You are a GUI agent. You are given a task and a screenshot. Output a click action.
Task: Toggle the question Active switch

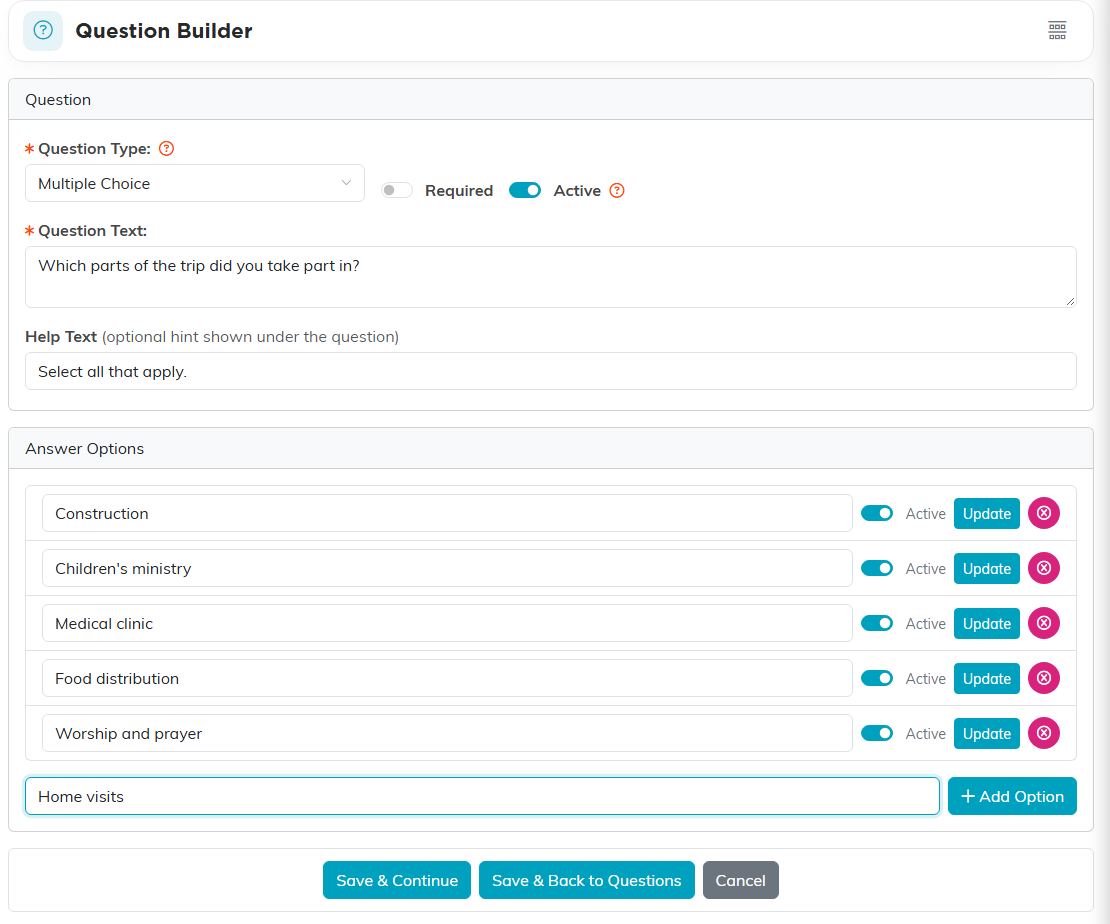point(525,190)
